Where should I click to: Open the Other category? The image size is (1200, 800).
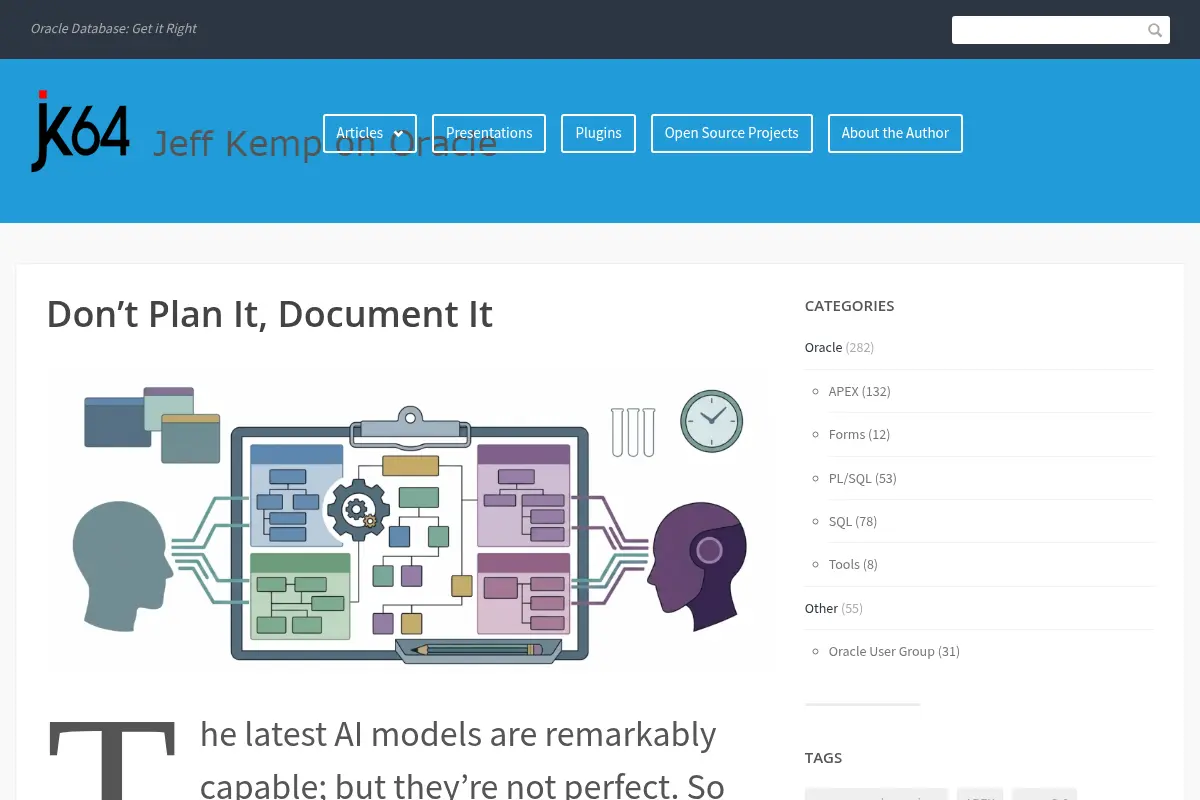coord(821,608)
